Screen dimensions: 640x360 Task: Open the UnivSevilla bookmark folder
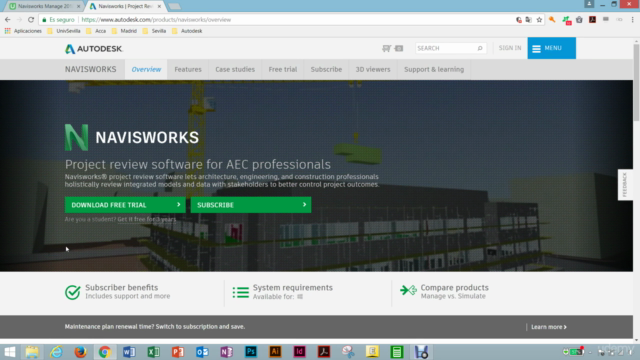(x=64, y=31)
